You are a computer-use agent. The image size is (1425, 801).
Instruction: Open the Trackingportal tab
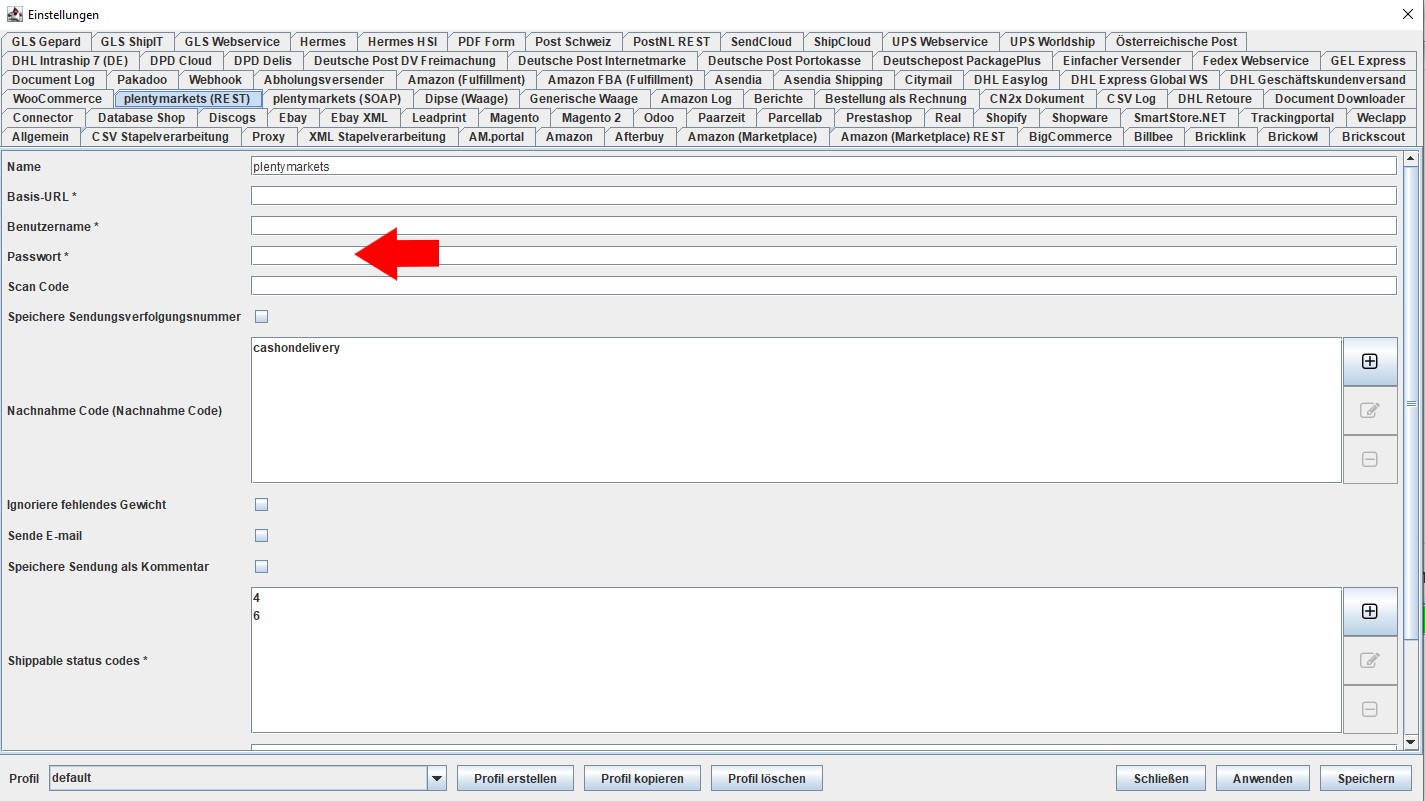(1292, 118)
